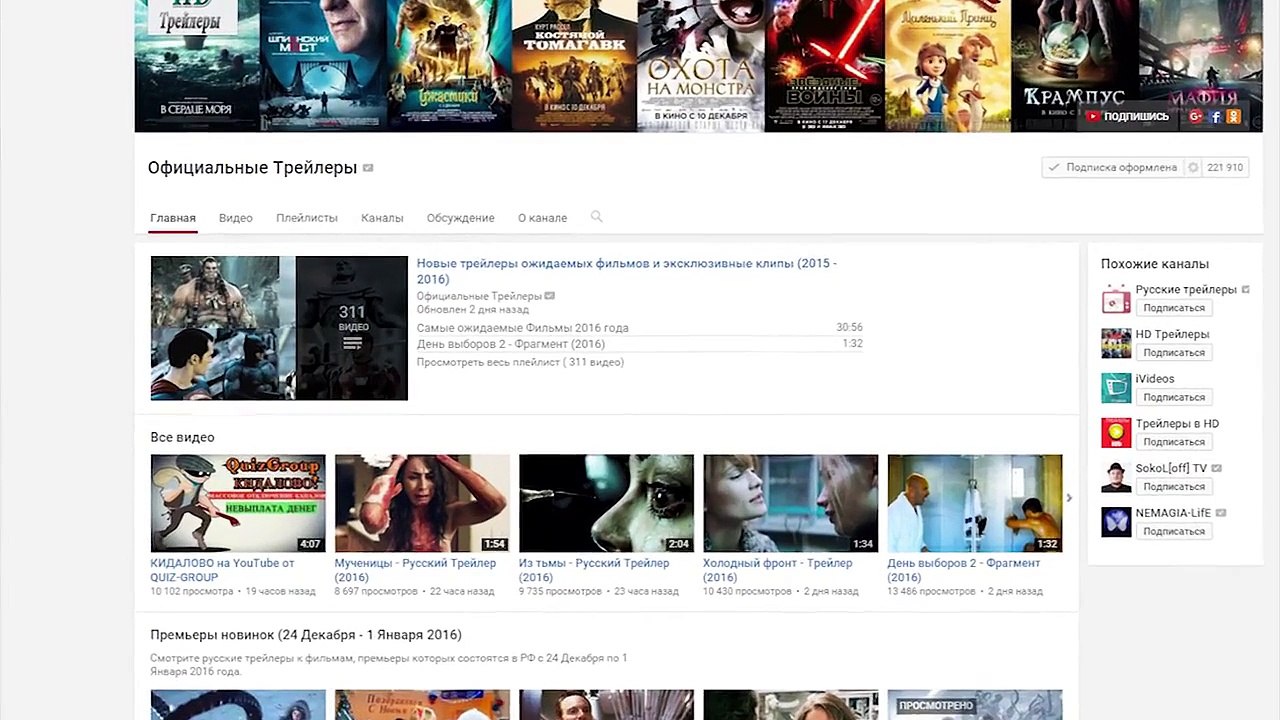1280x720 pixels.
Task: Play the Холодный фронт trailer thumbnail
Action: tap(790, 503)
